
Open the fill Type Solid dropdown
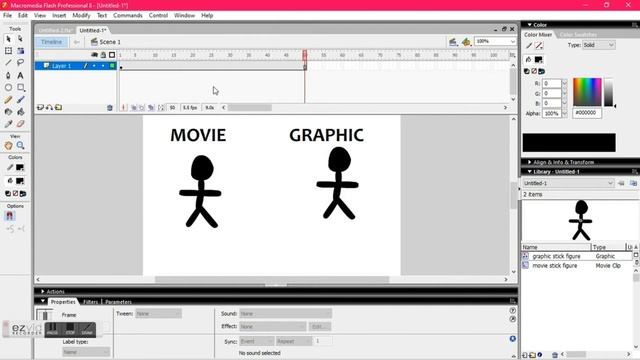[x=598, y=45]
